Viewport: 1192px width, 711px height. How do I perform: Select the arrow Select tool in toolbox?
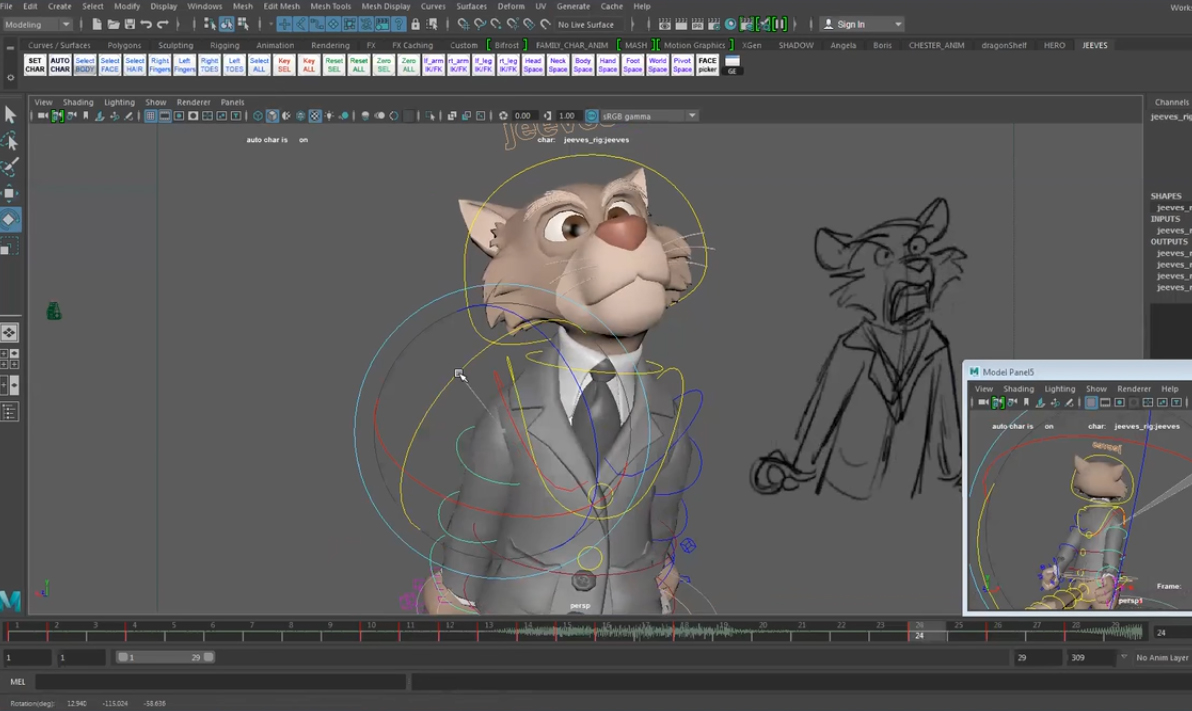10,115
